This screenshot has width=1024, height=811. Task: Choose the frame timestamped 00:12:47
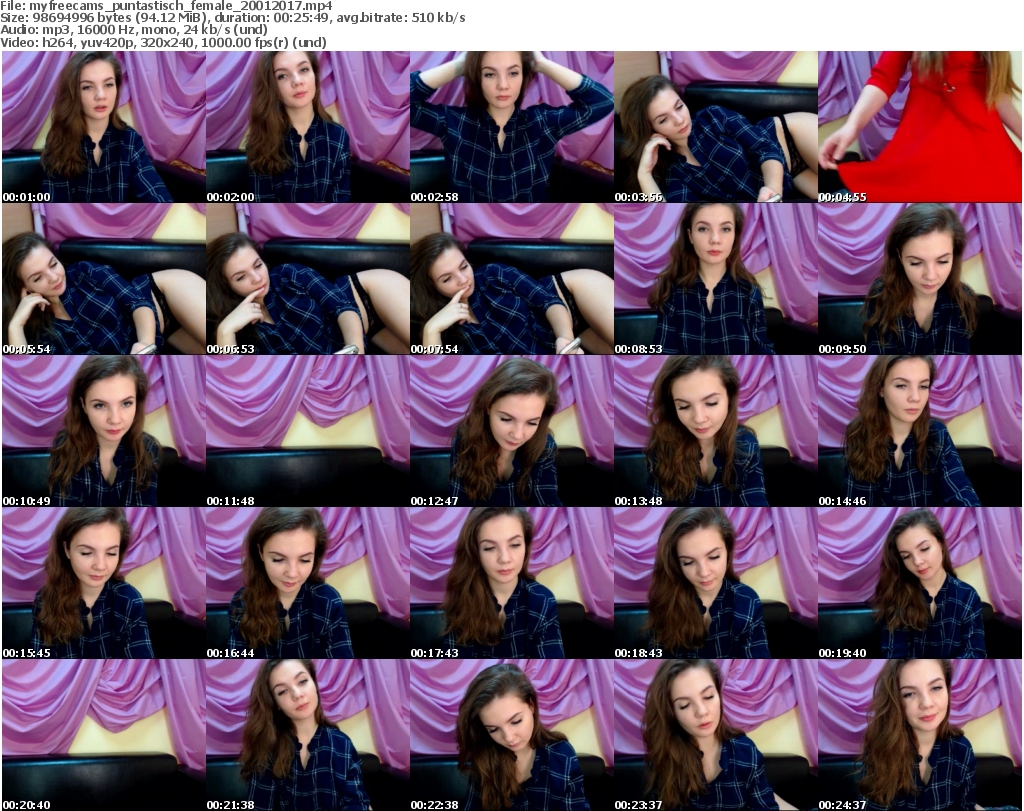[x=512, y=431]
